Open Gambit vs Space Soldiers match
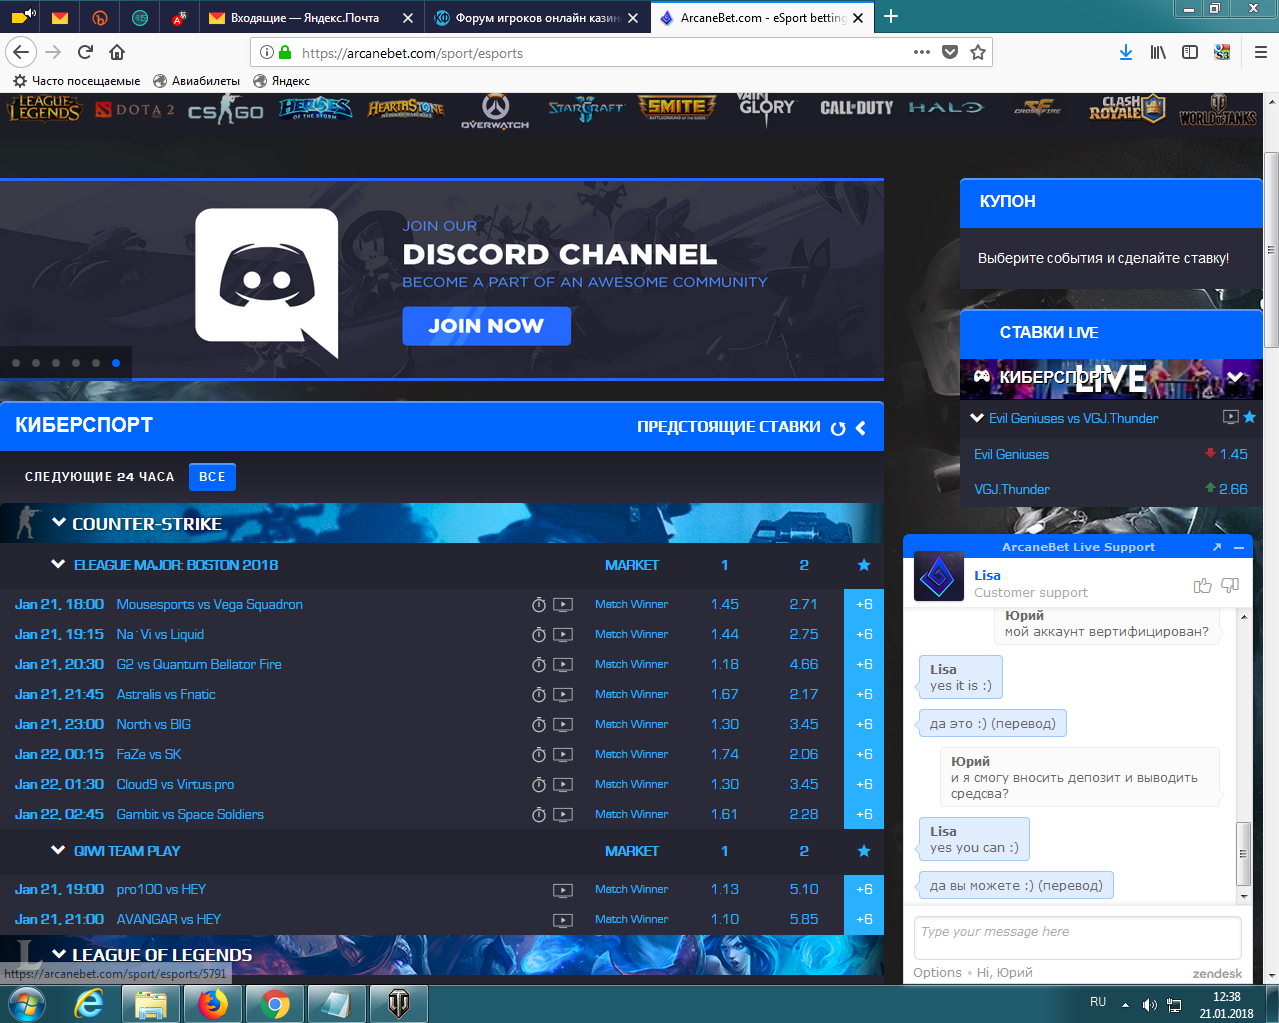The height and width of the screenshot is (1023, 1279). (190, 814)
